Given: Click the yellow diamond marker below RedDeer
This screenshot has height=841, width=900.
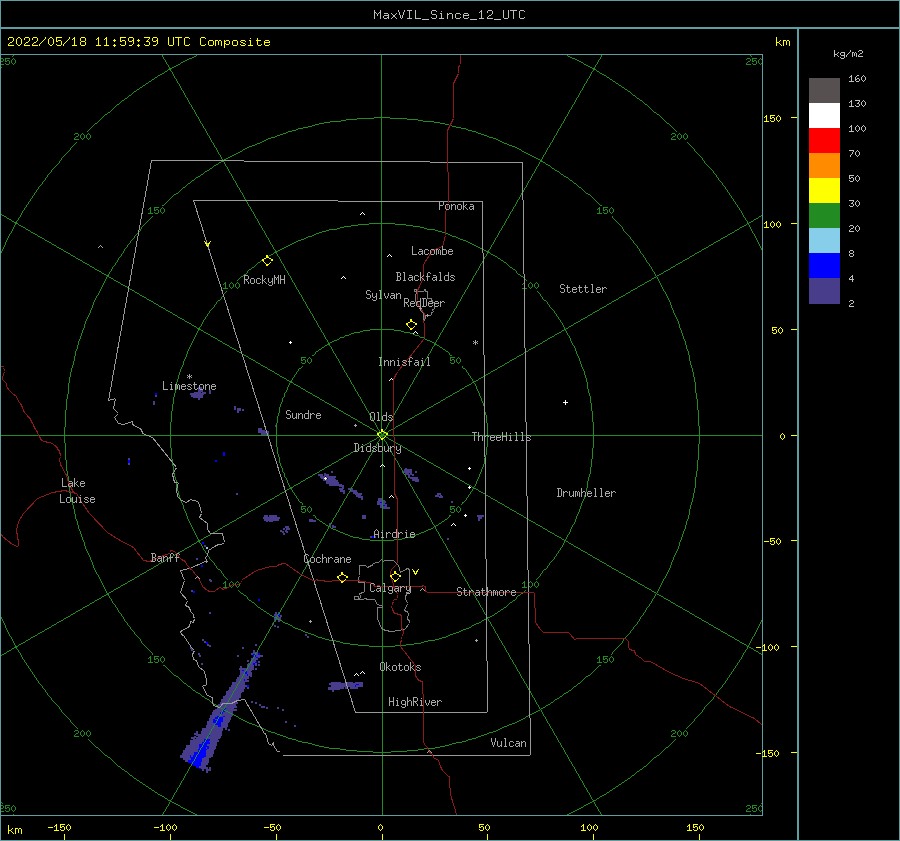Looking at the screenshot, I should pyautogui.click(x=411, y=325).
